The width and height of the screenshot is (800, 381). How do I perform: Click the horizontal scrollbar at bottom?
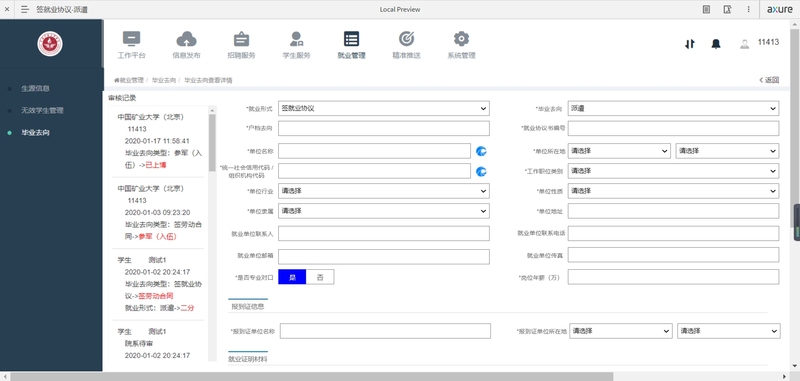tap(311, 376)
